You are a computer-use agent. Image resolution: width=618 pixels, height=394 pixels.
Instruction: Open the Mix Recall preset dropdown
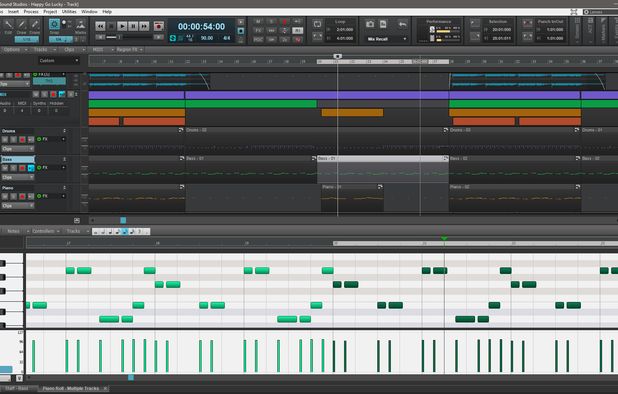pyautogui.click(x=386, y=39)
